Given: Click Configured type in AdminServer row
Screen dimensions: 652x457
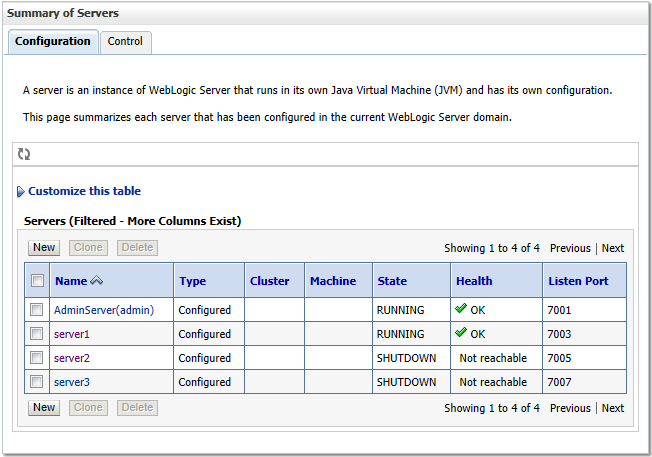Looking at the screenshot, I should (x=205, y=311).
